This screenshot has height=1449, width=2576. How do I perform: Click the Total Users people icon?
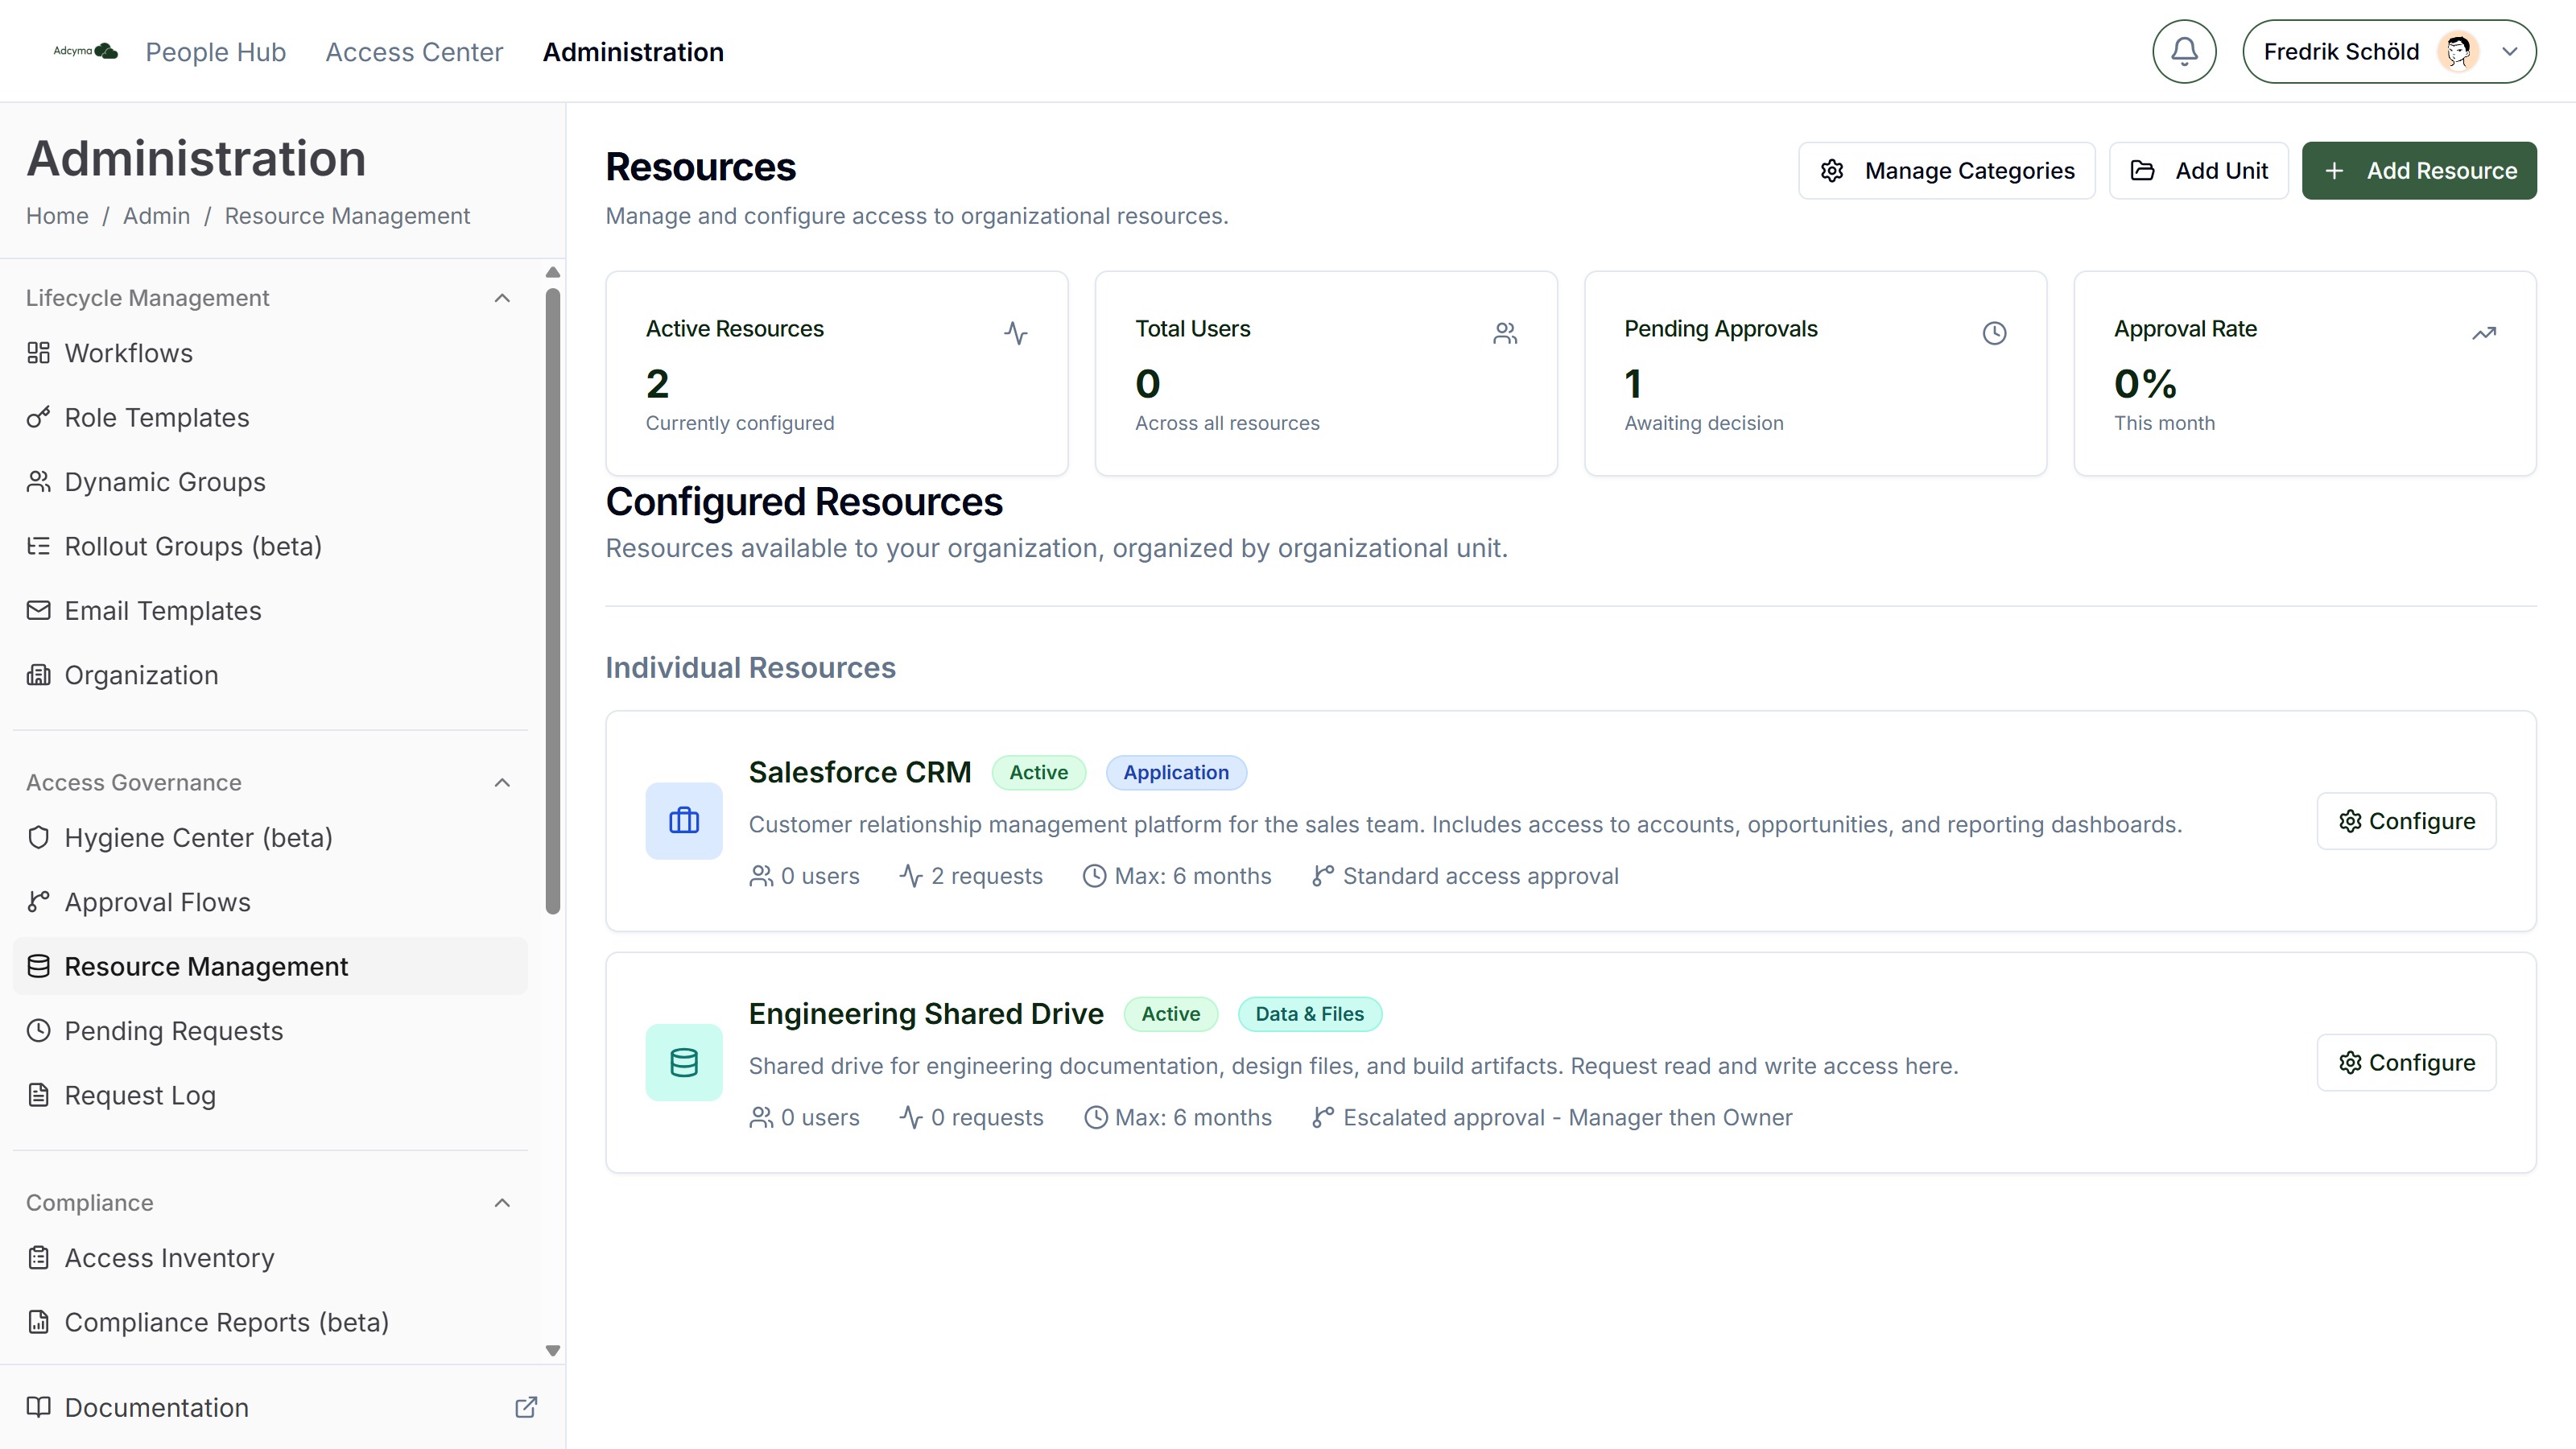pyautogui.click(x=1505, y=333)
